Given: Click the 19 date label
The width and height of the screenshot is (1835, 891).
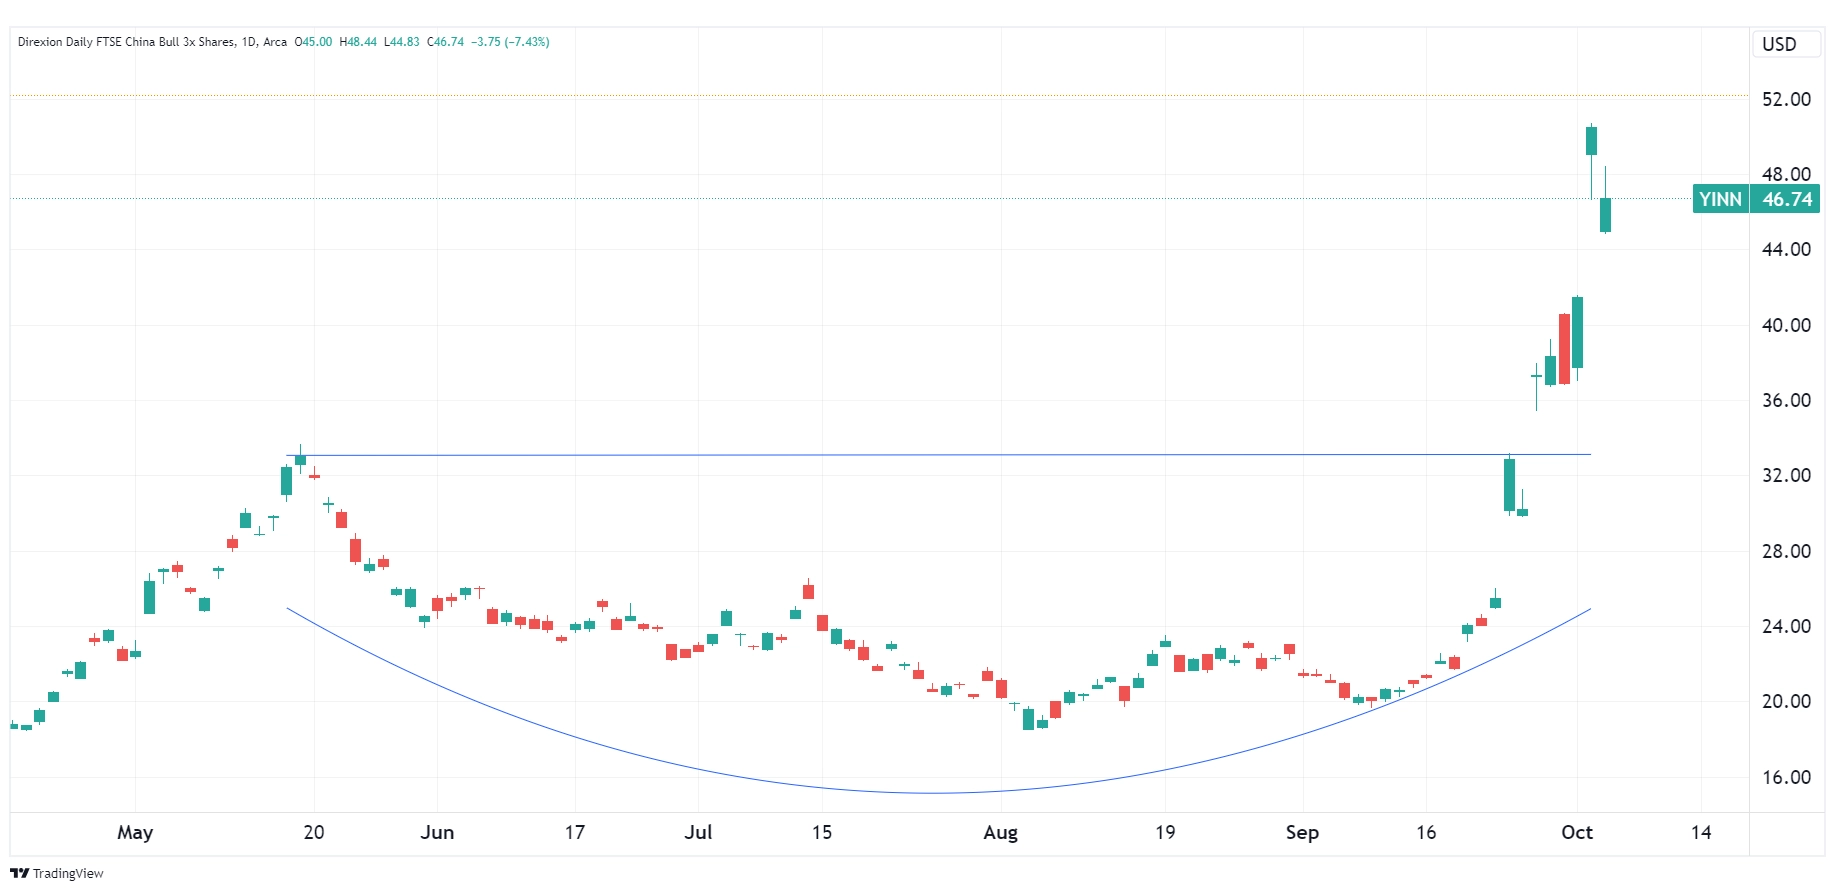Looking at the screenshot, I should click(1165, 832).
